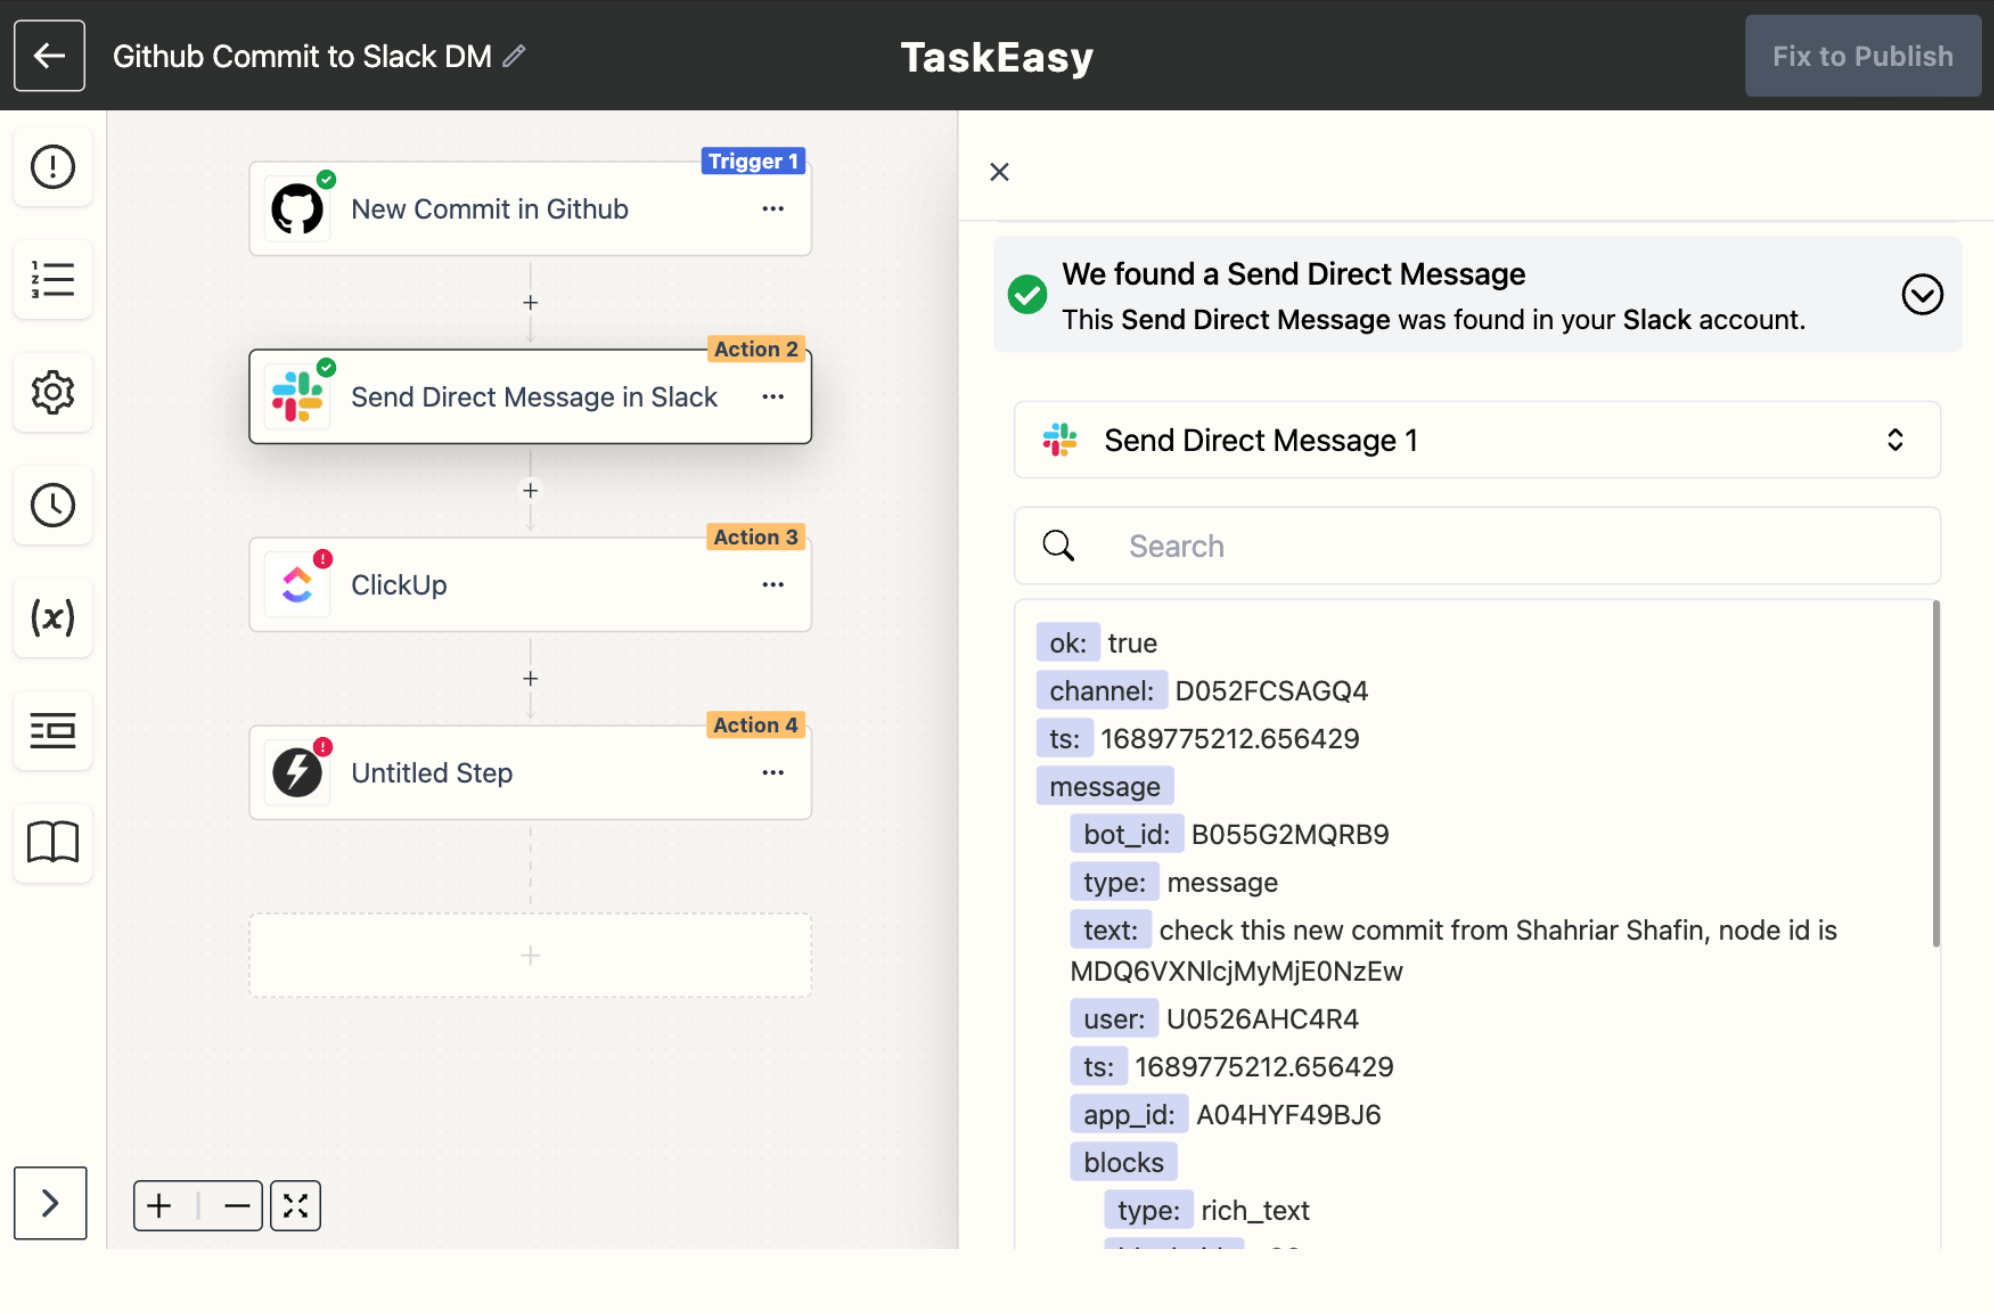
Task: Edit workflow name with pencil icon
Action: coord(514,56)
